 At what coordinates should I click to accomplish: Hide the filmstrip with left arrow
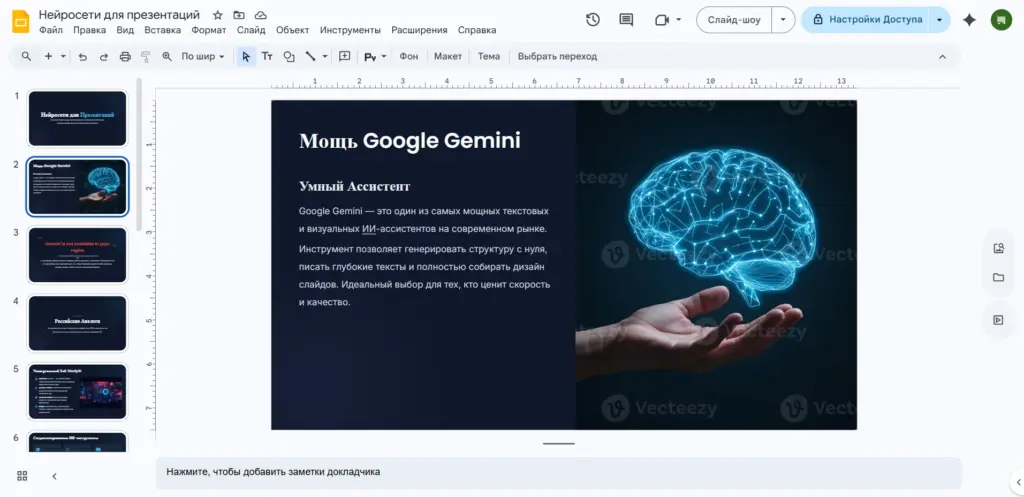(x=54, y=476)
